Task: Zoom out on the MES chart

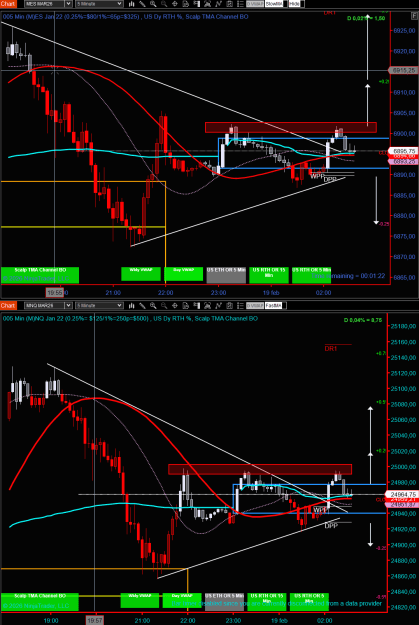Action: tap(164, 4)
